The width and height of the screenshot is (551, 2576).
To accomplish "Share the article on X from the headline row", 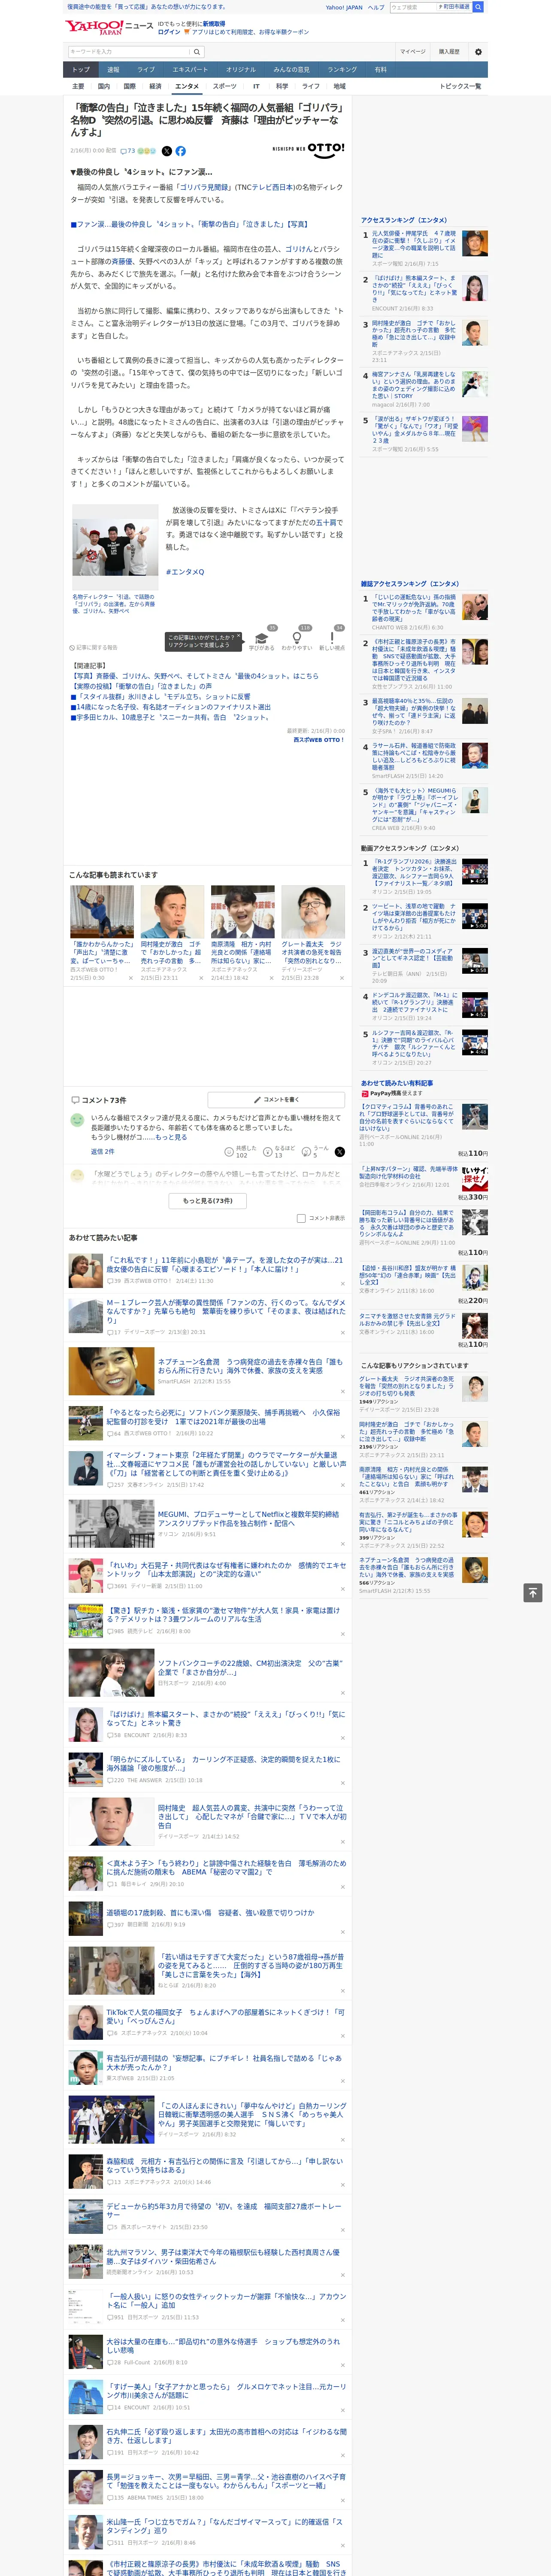I will [x=167, y=151].
